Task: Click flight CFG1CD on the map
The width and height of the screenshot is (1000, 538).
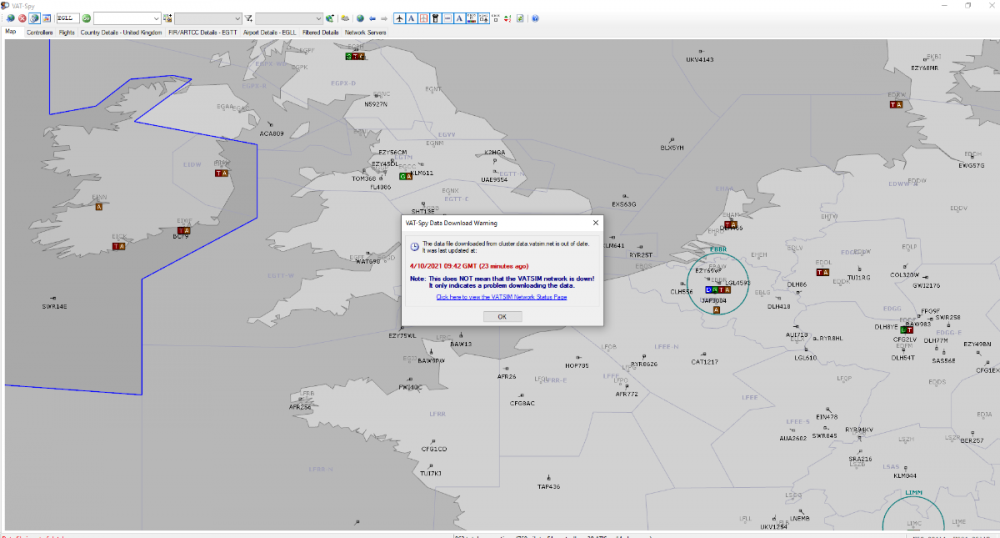Action: [x=434, y=449]
